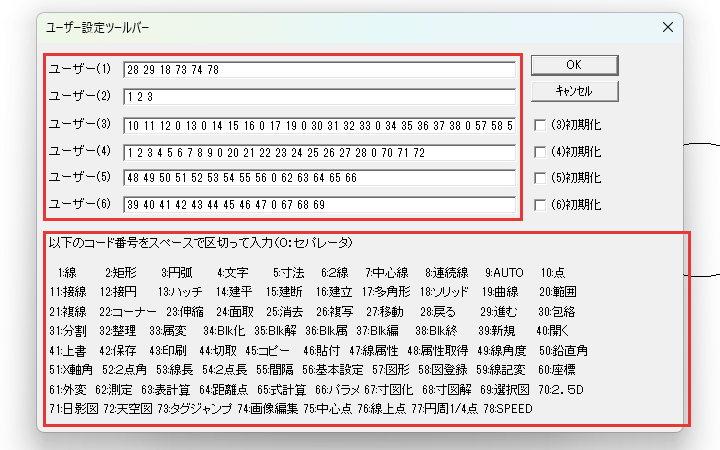
Task: Click the label ユーザー(1)
Action: (x=80, y=69)
